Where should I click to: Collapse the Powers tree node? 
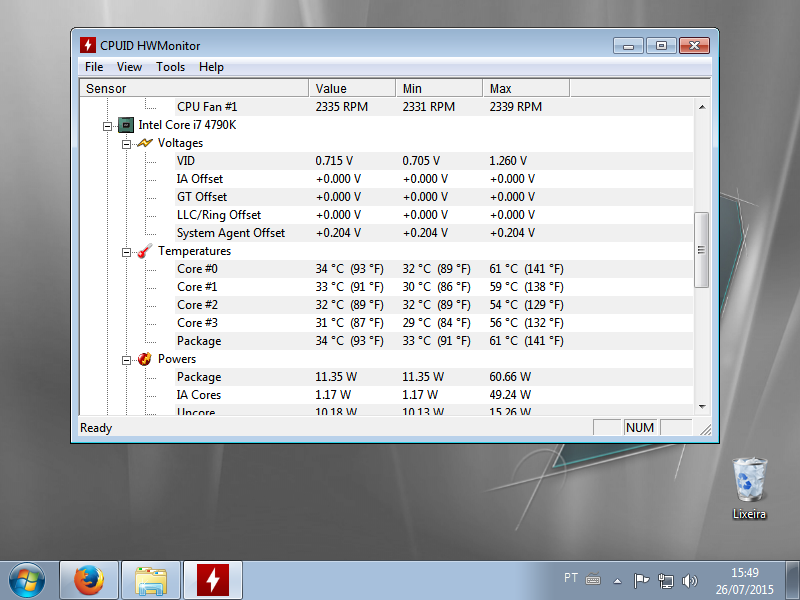pos(126,360)
